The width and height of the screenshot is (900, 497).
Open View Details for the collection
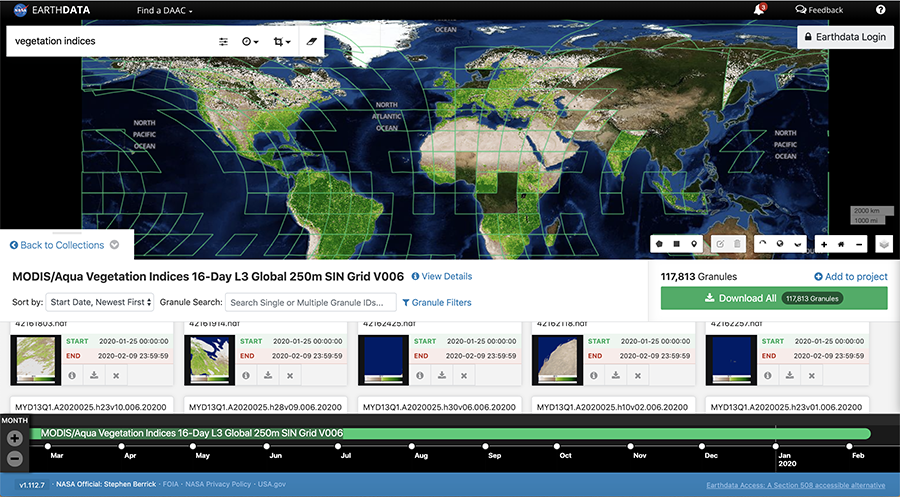(442, 276)
